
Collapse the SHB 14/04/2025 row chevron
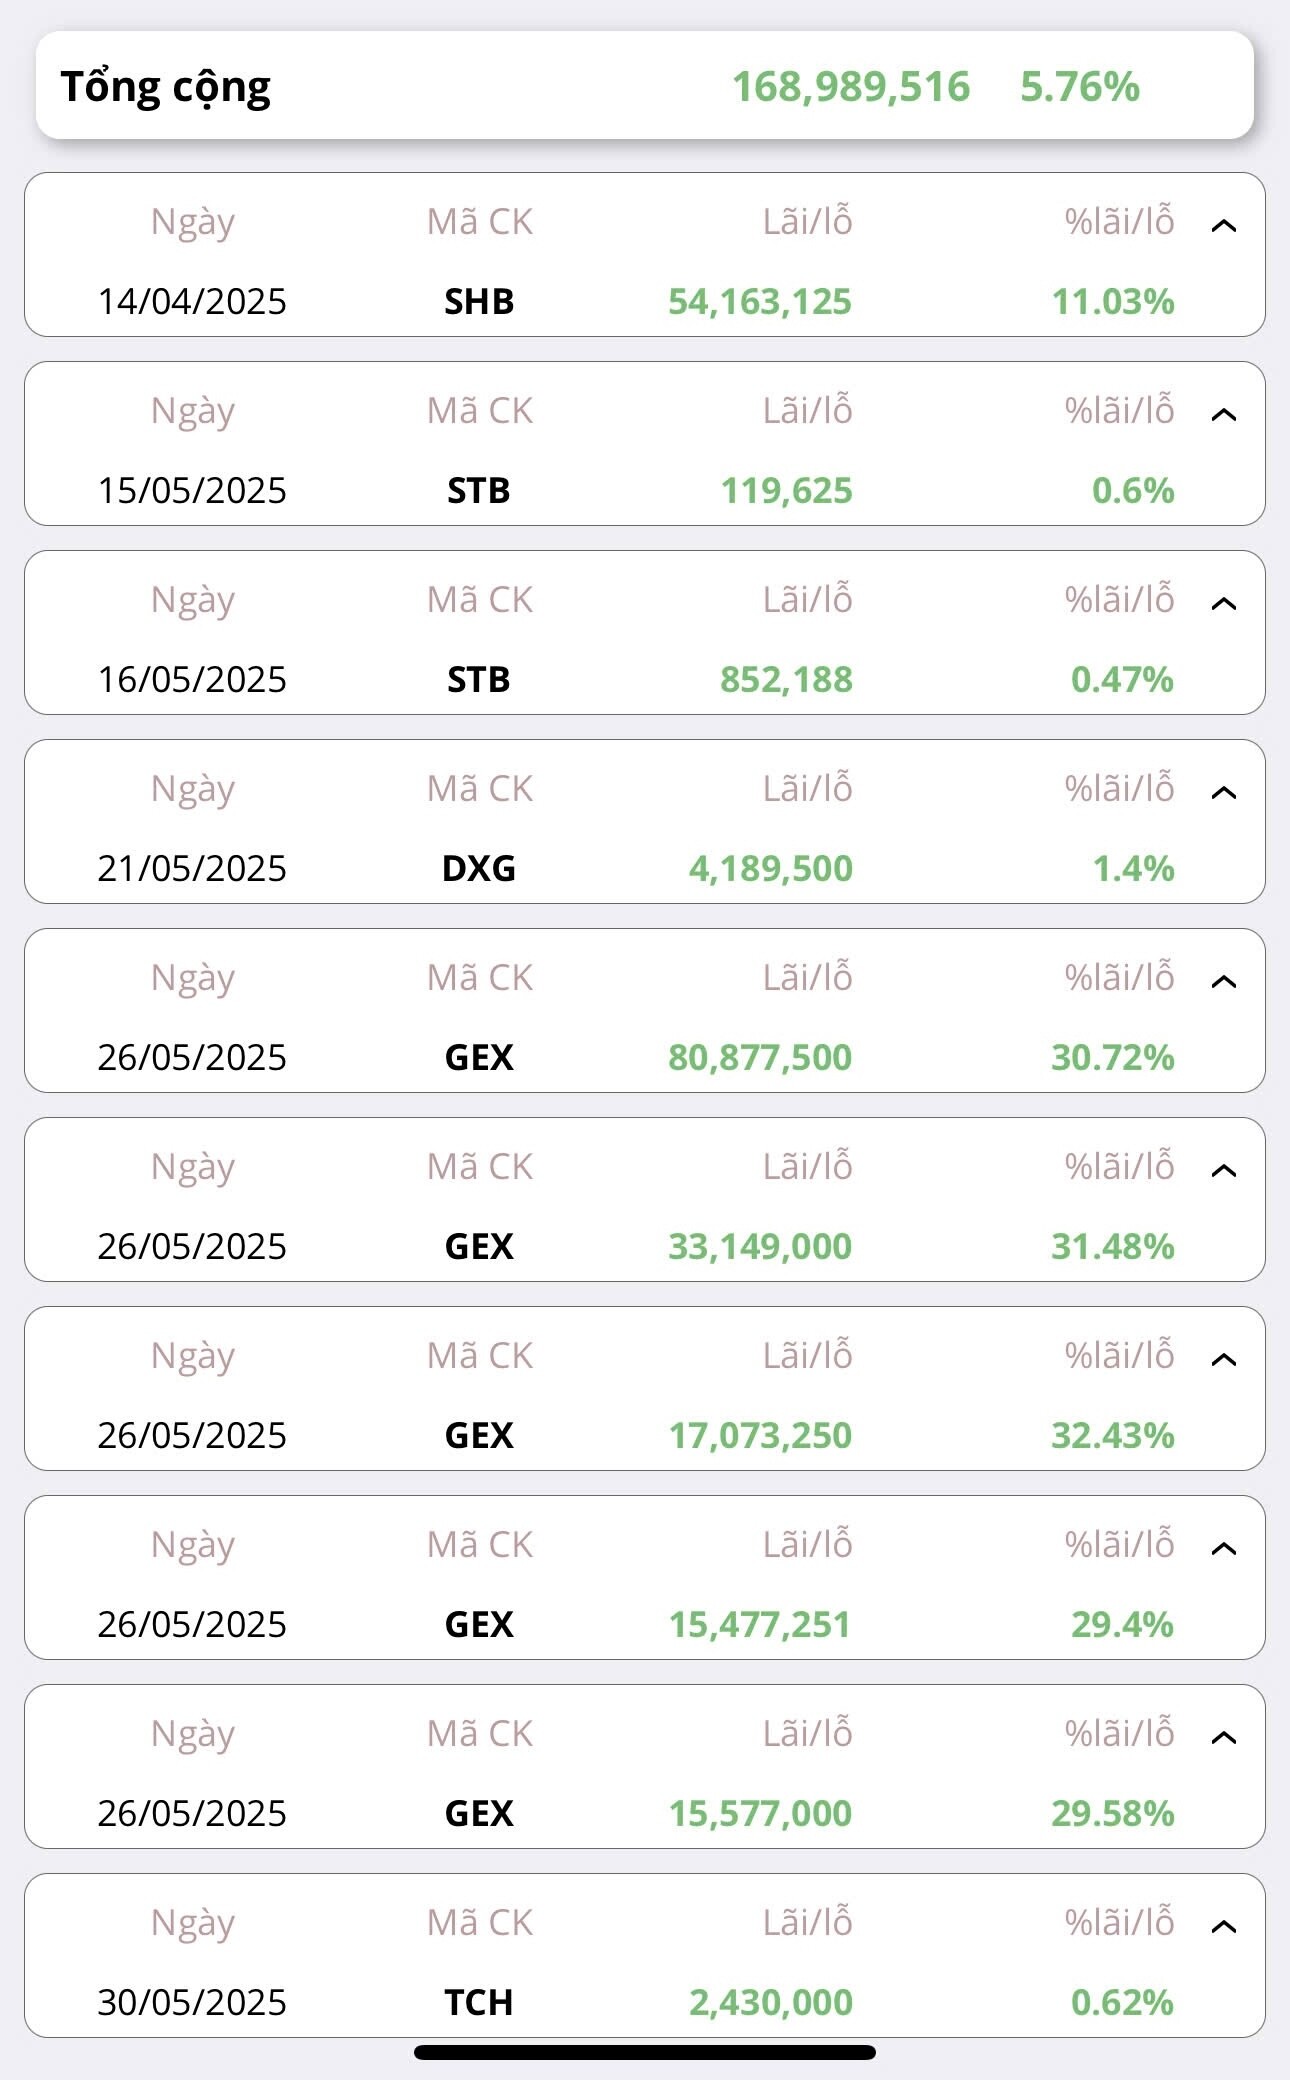(x=1223, y=226)
